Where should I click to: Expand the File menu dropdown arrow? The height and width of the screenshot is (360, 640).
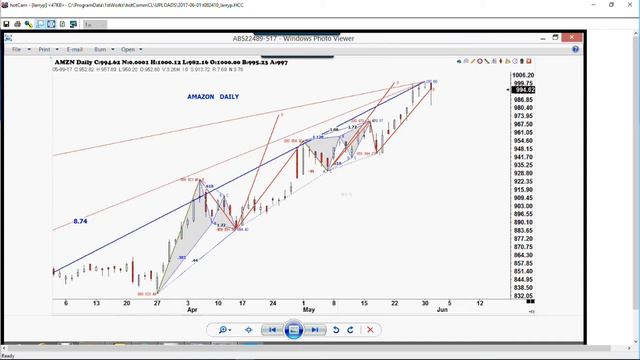click(29, 49)
